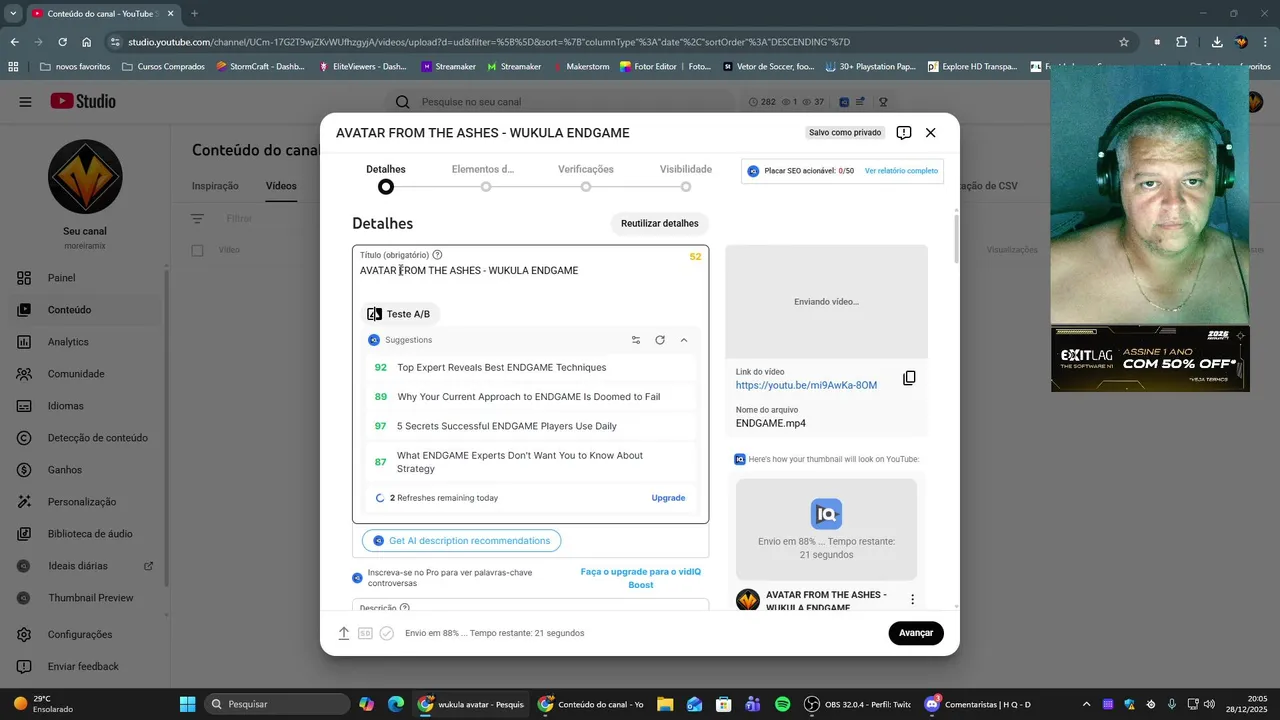Open Painel in the sidebar
Viewport: 1280px width, 720px height.
tap(85, 278)
